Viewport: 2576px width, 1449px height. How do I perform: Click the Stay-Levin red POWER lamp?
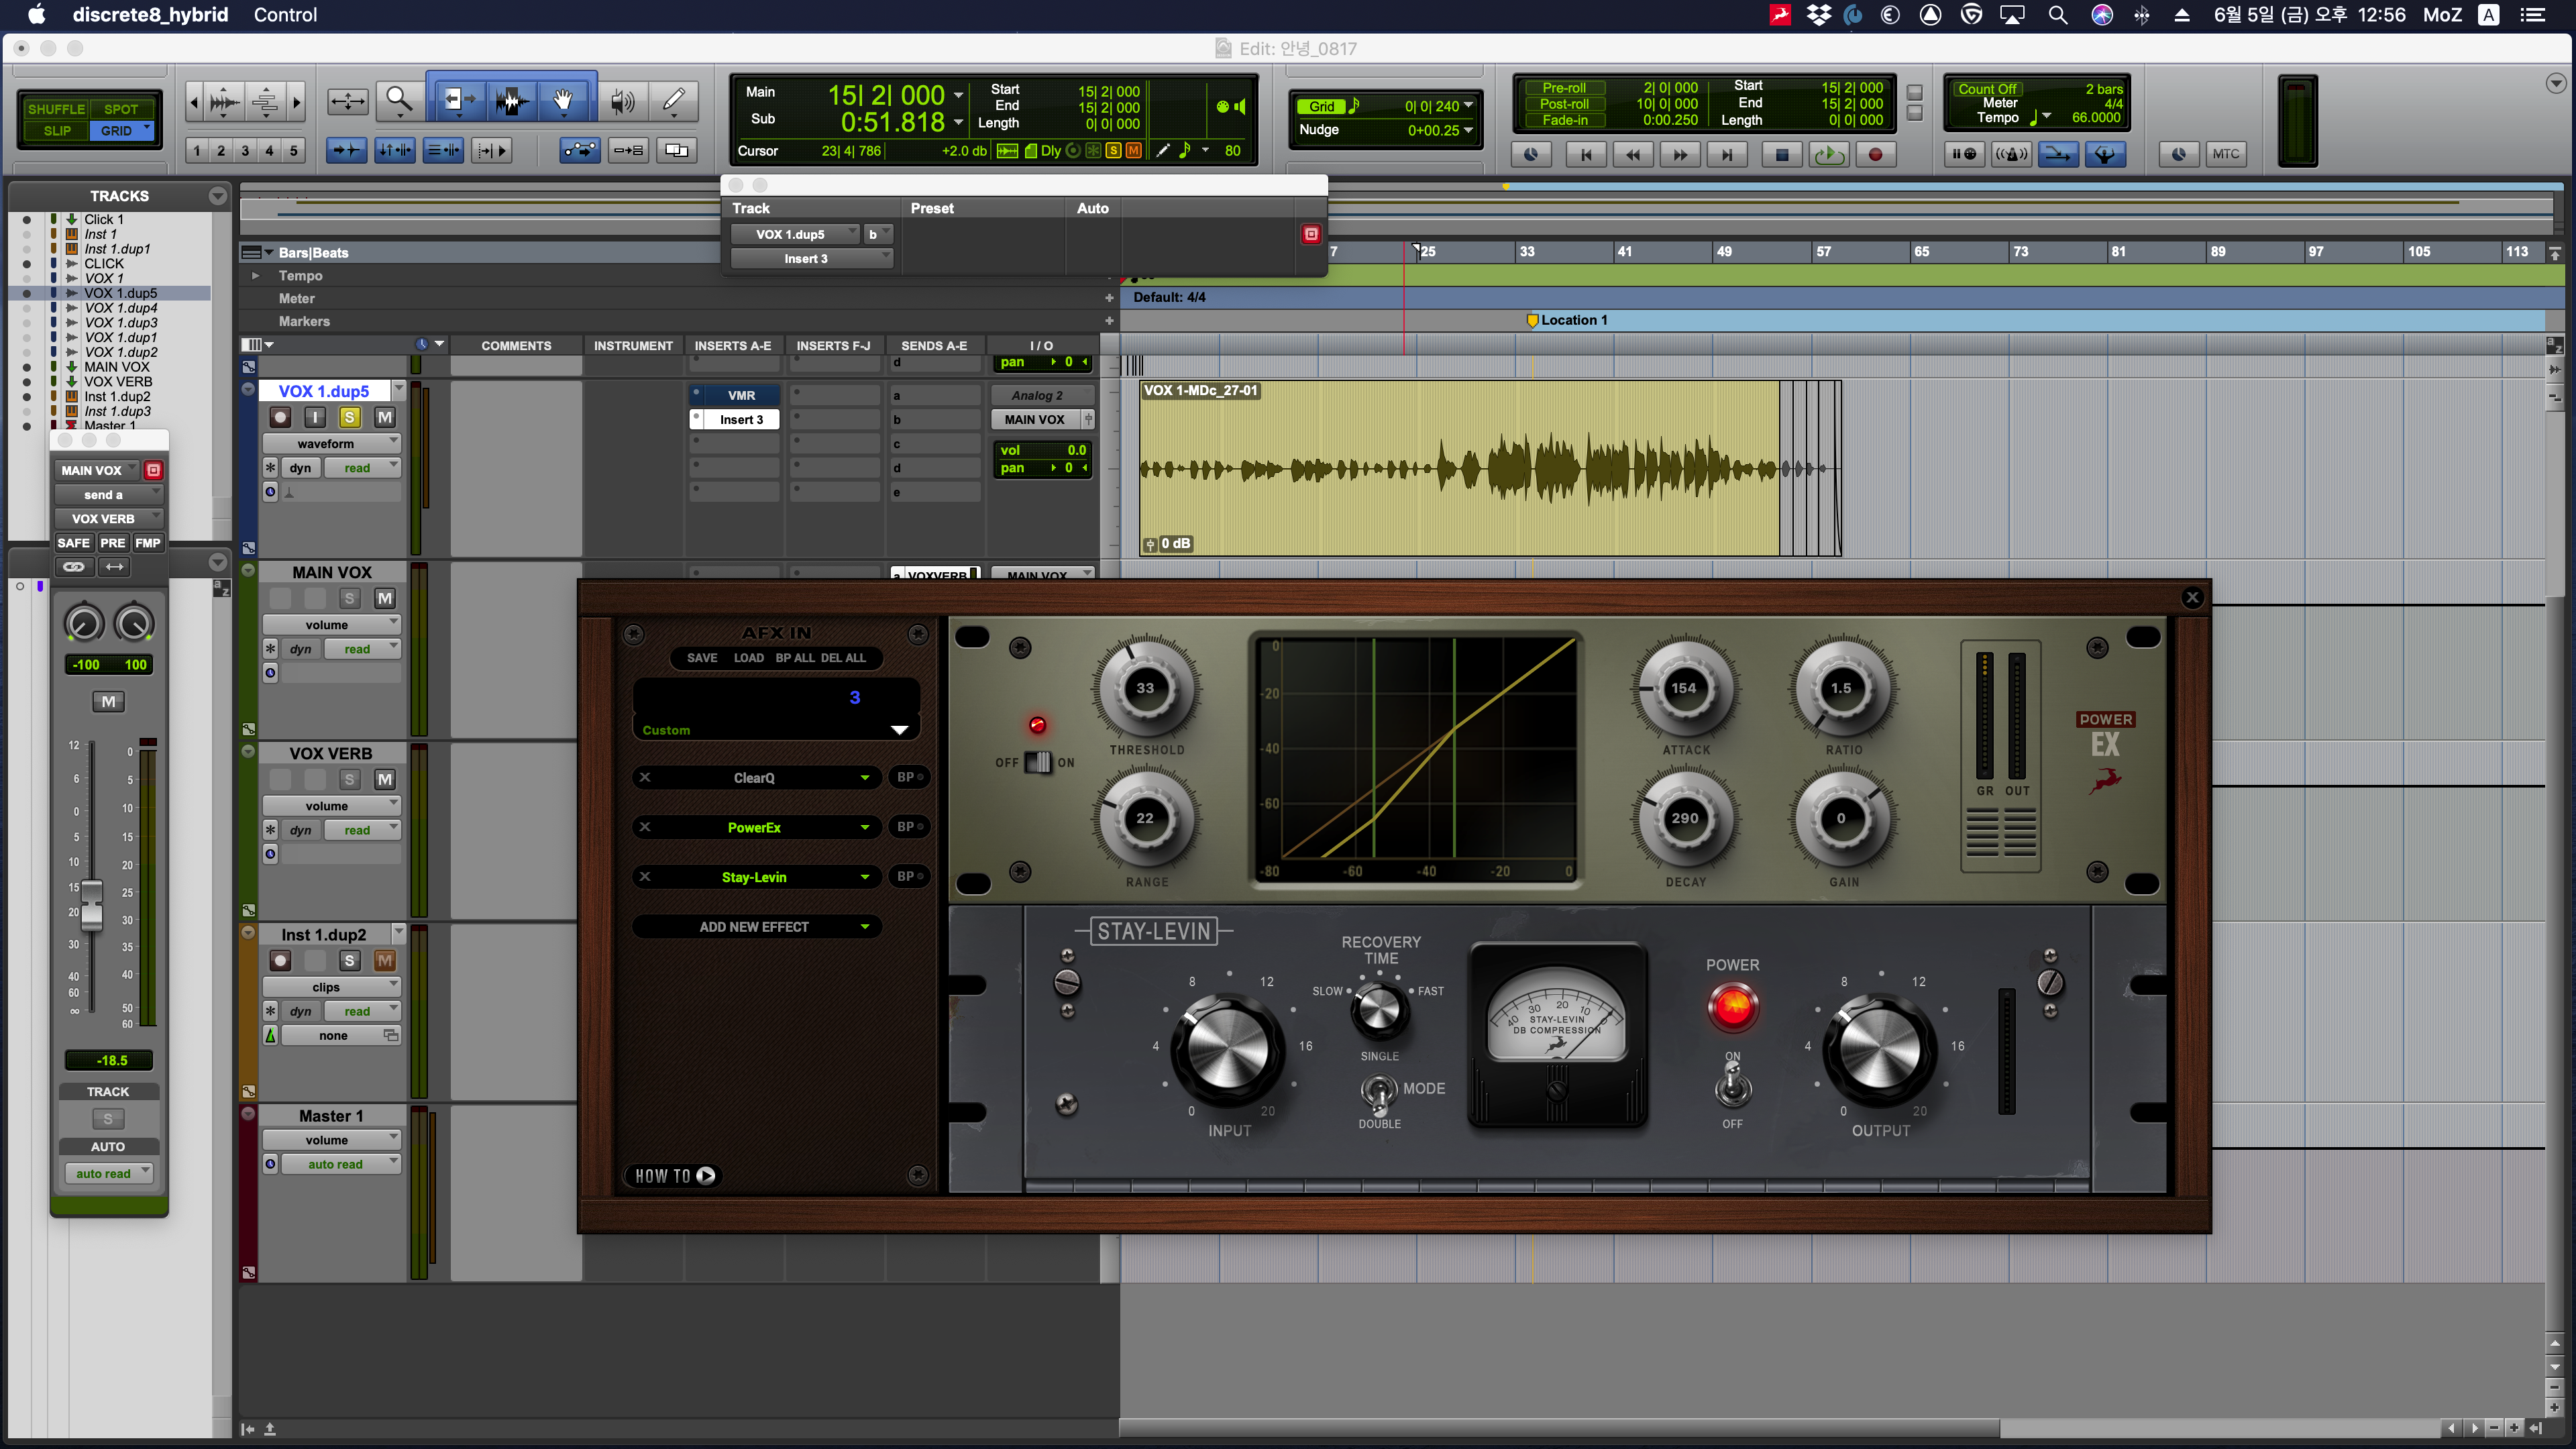pyautogui.click(x=1732, y=1006)
